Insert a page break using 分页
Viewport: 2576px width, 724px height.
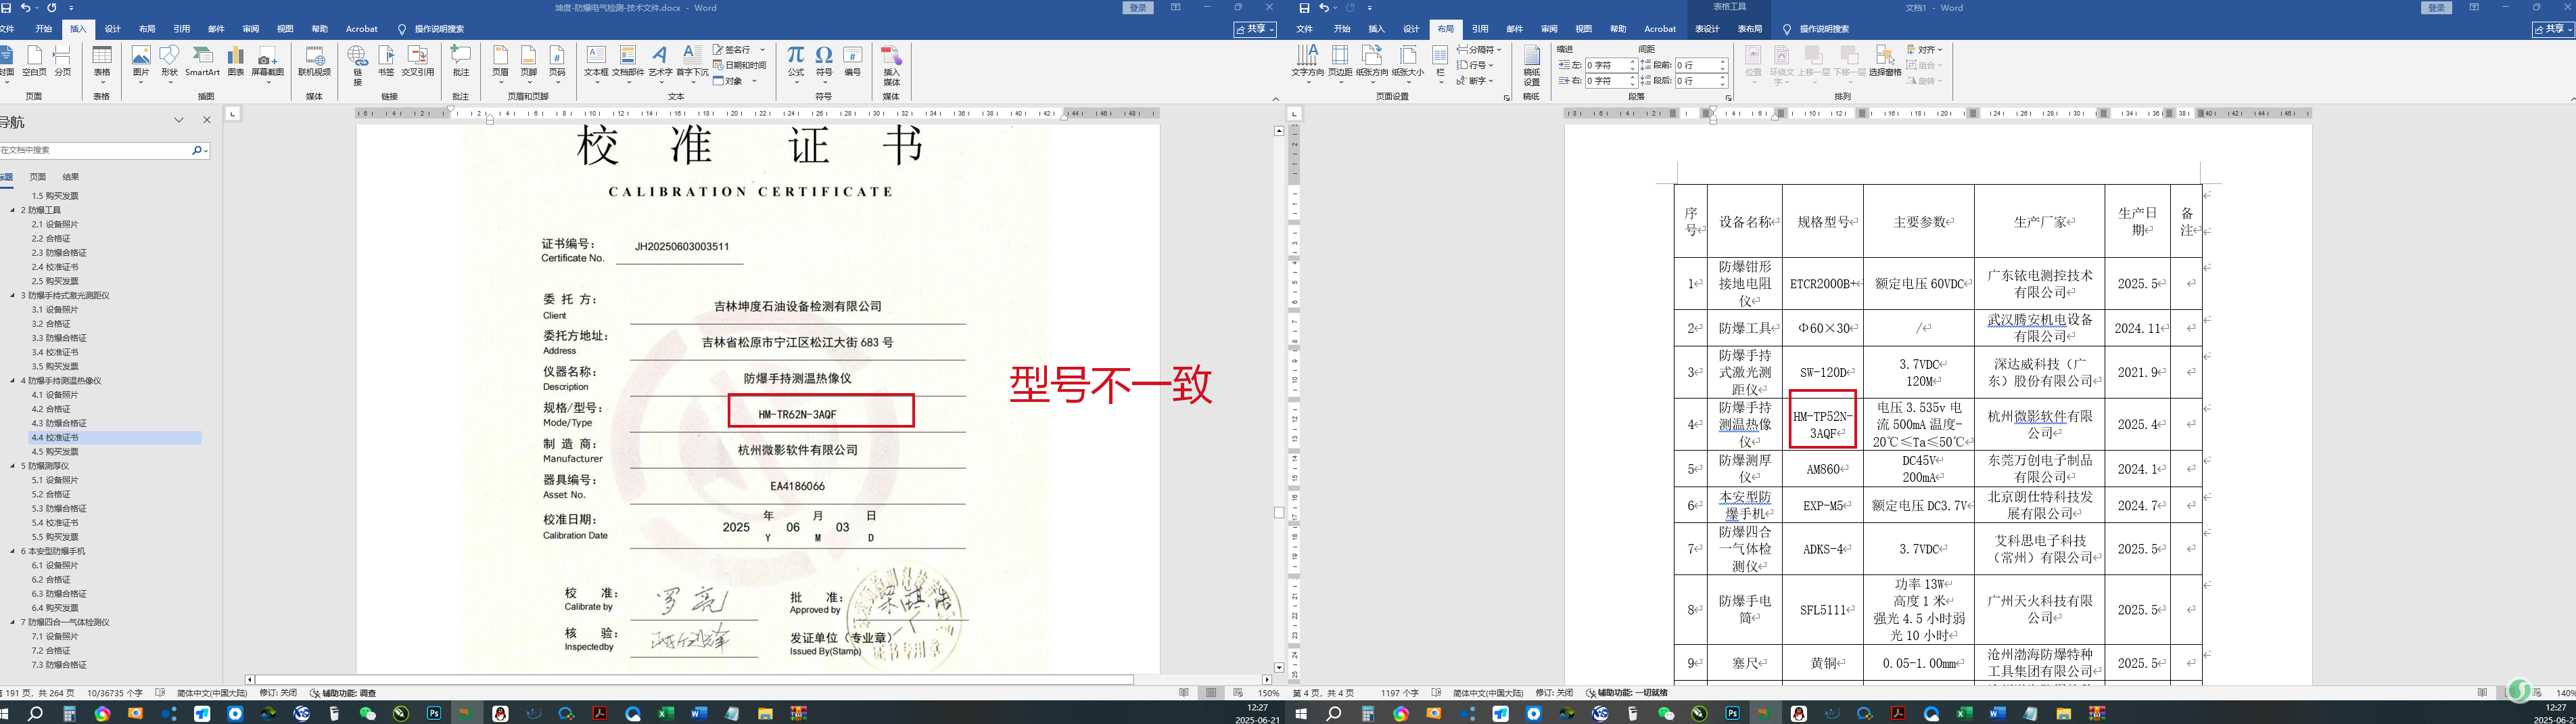point(63,61)
